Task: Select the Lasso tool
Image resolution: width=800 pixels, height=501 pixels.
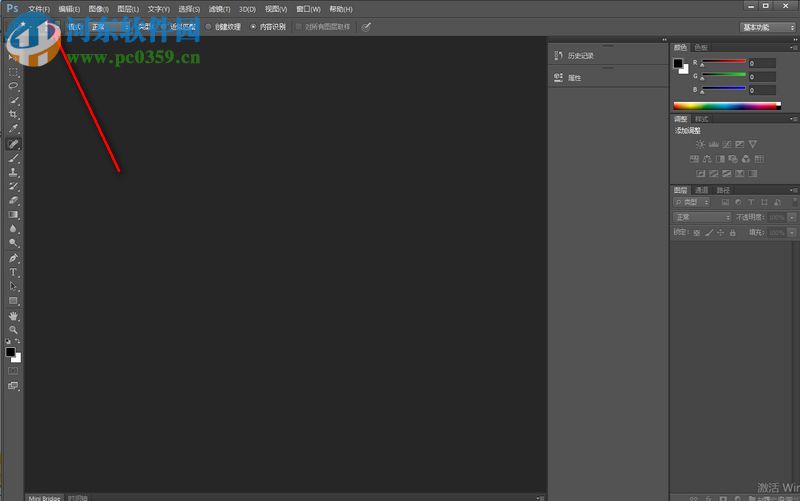Action: pos(13,86)
